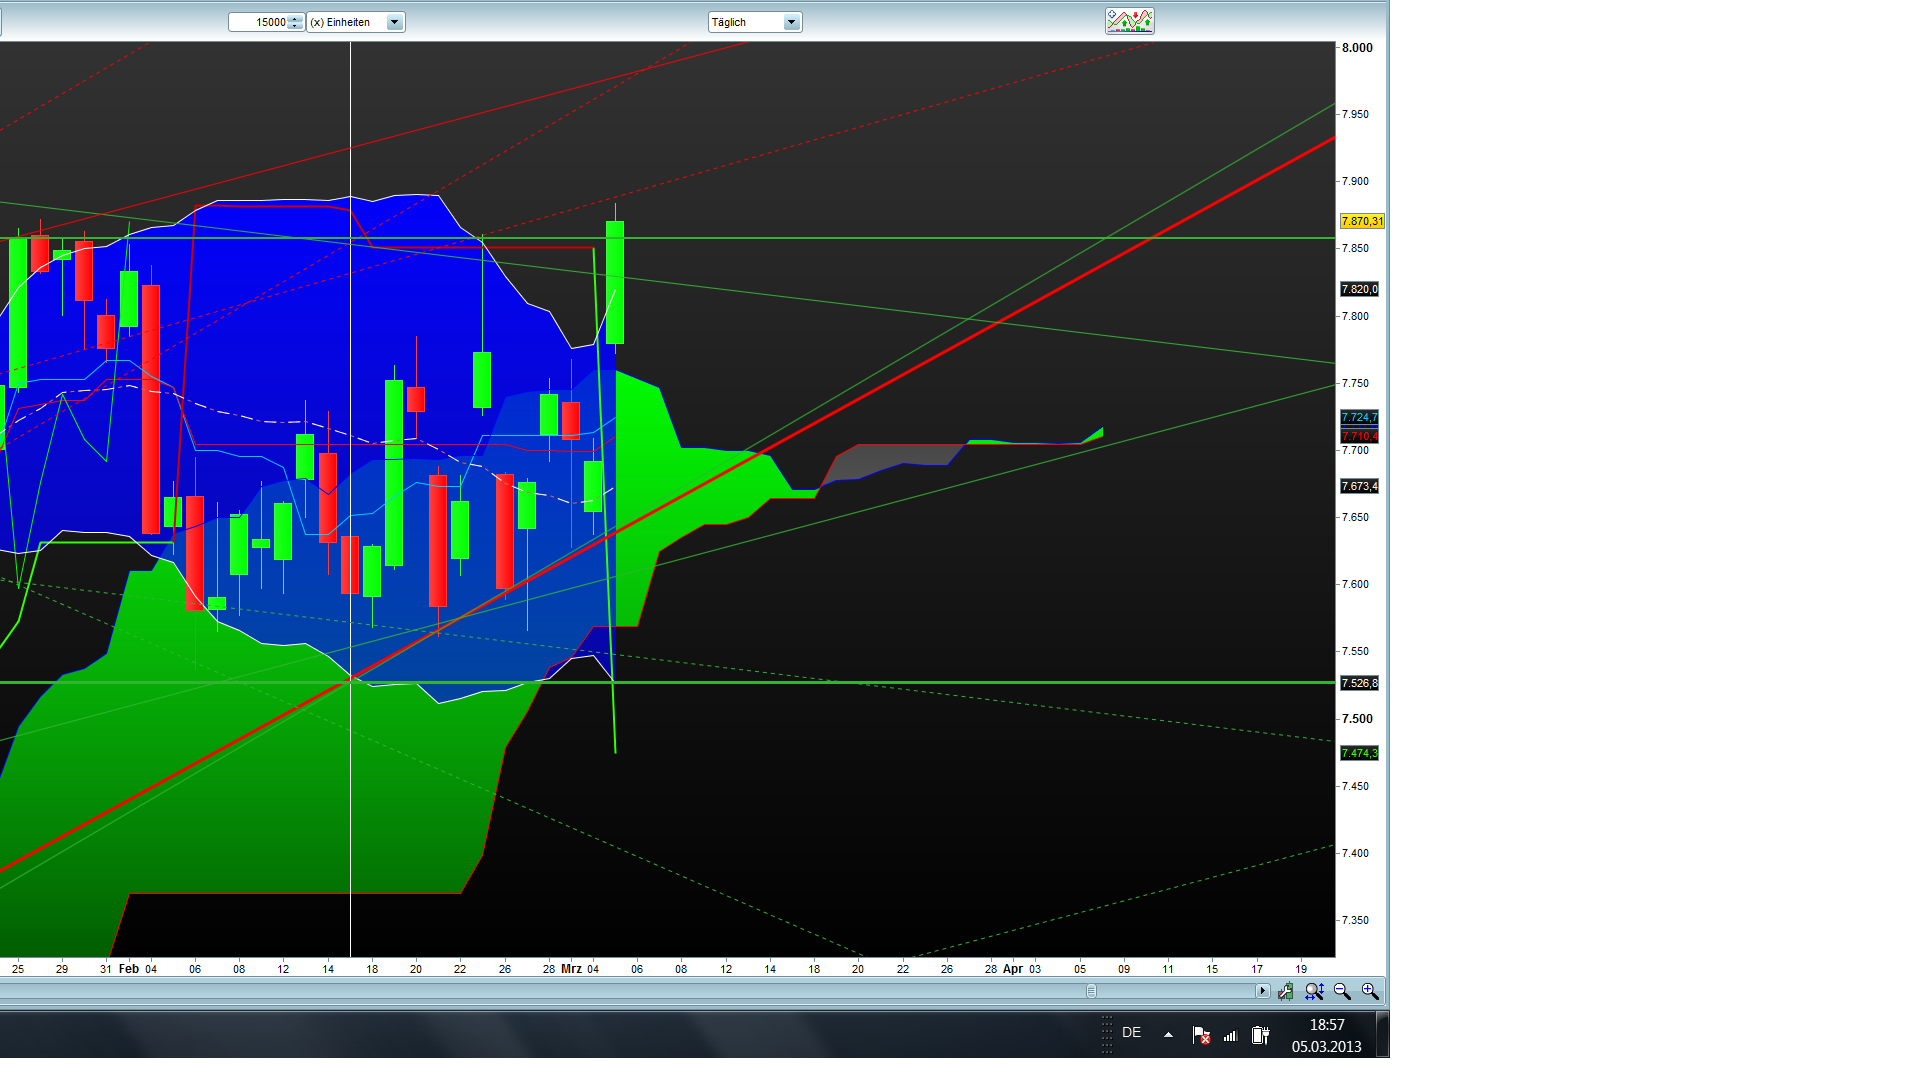Open chart settings wrench candlestick icon
Screen dimensions: 1920x1080
coord(1286,991)
